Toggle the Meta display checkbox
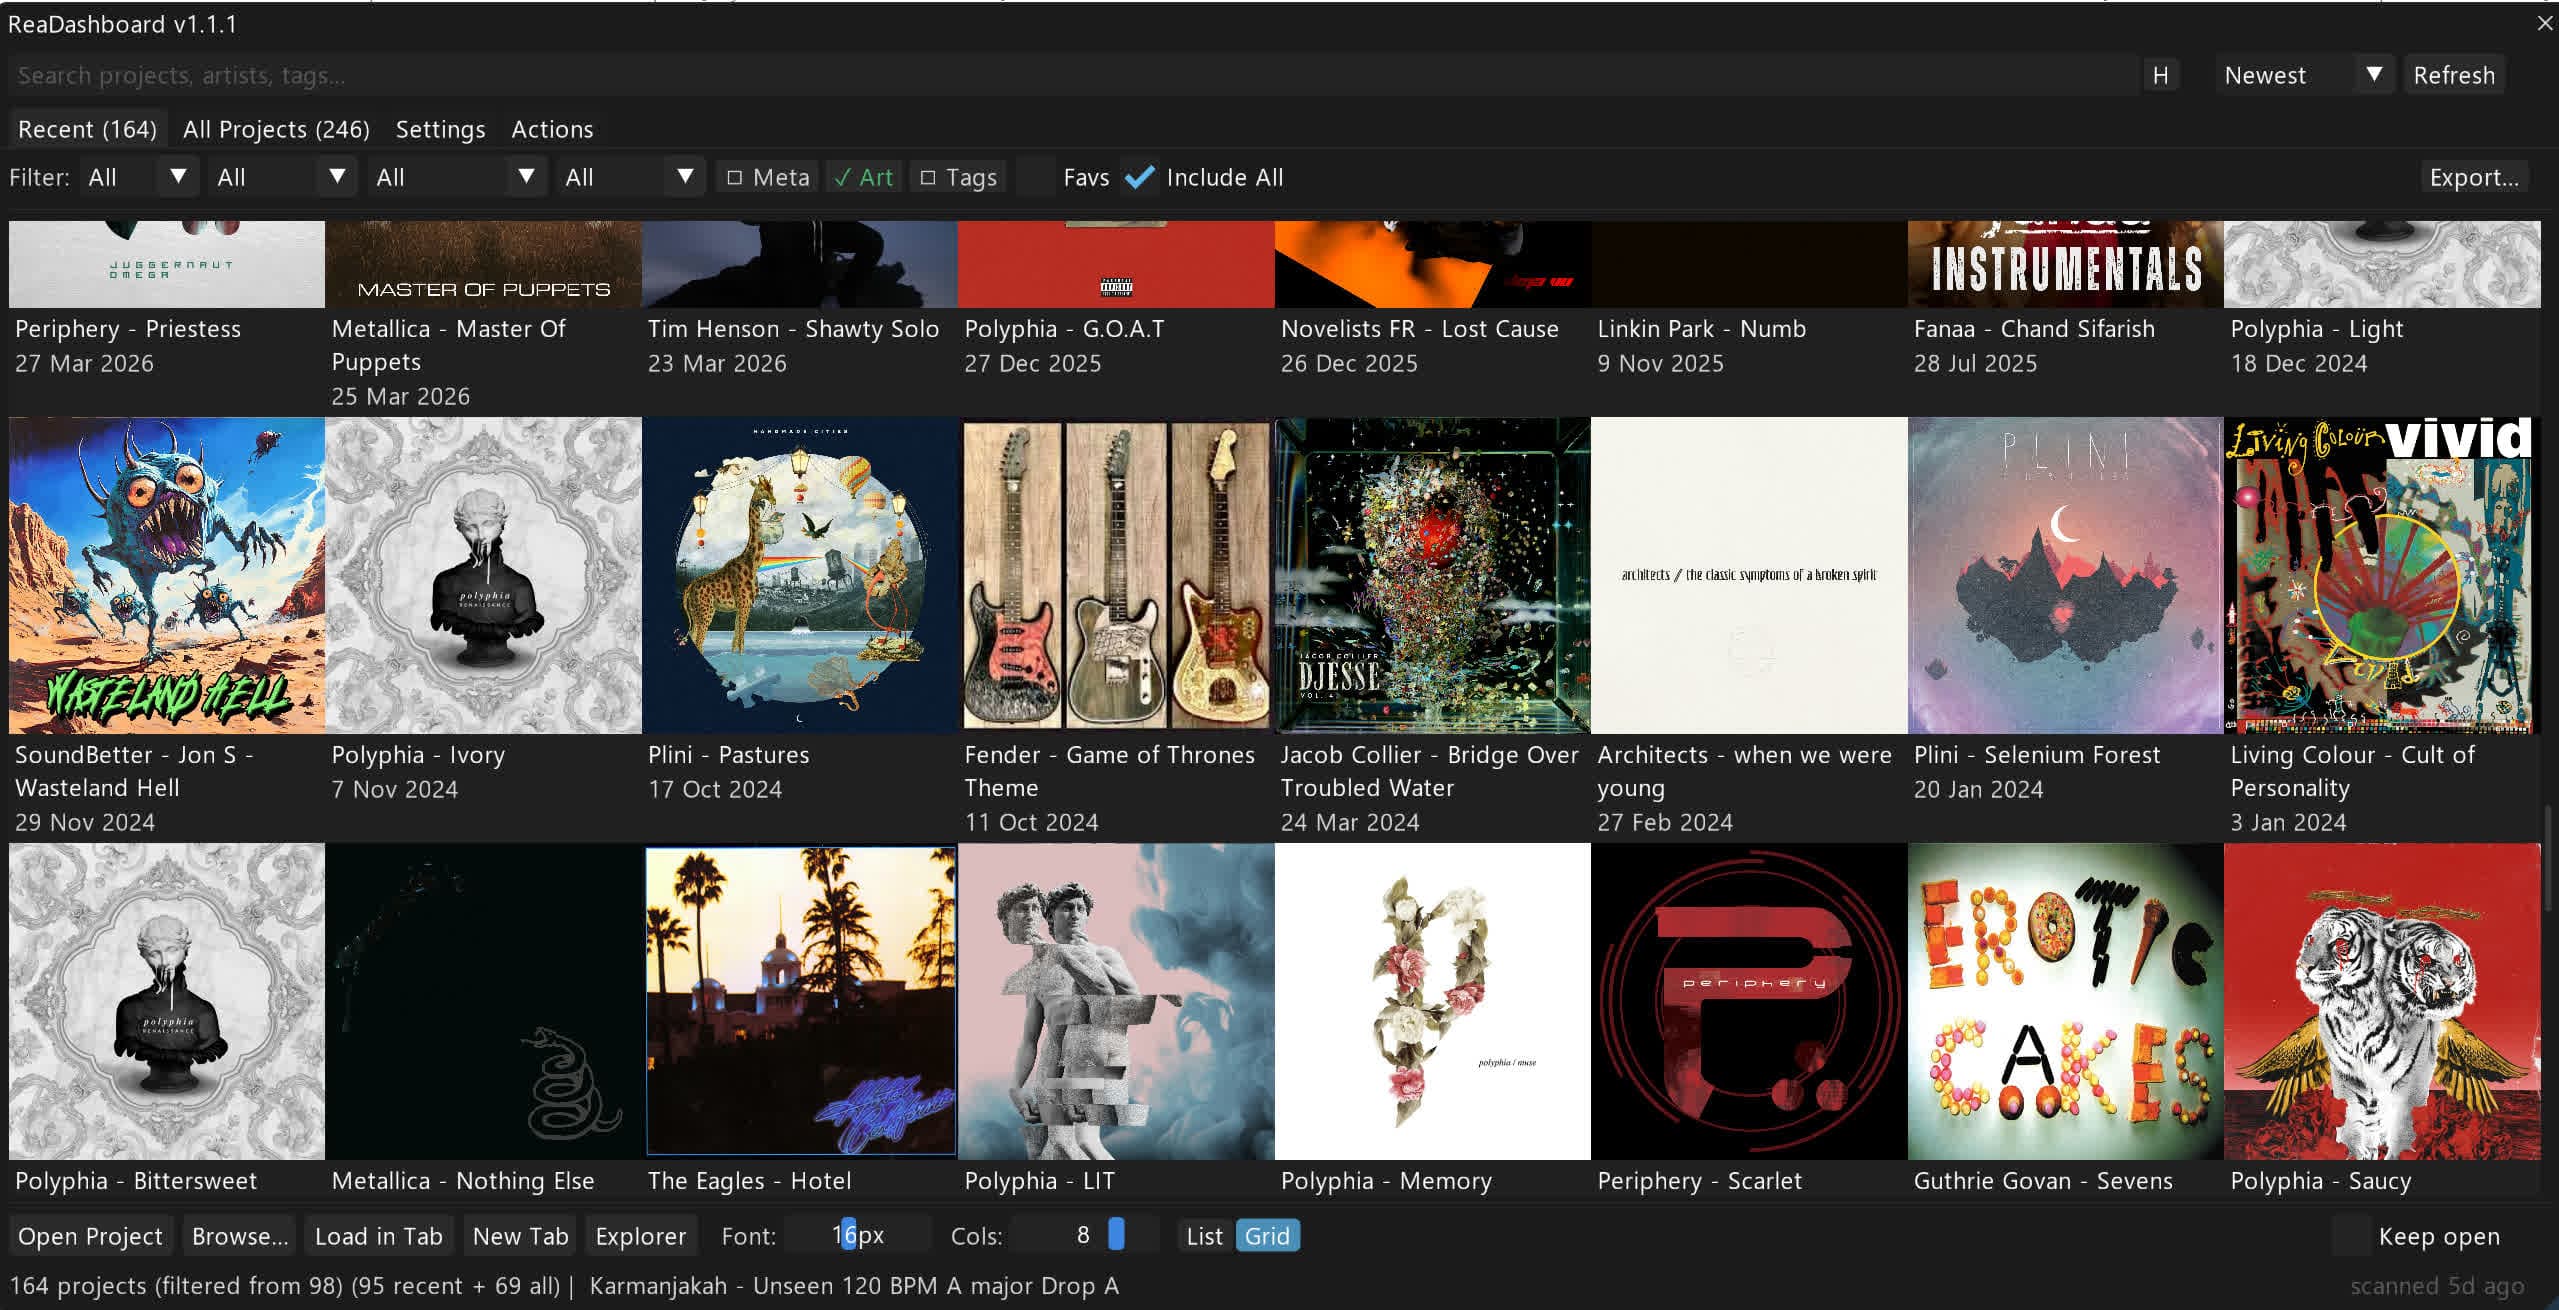Screen dimensions: 2559x1310 click(767, 177)
